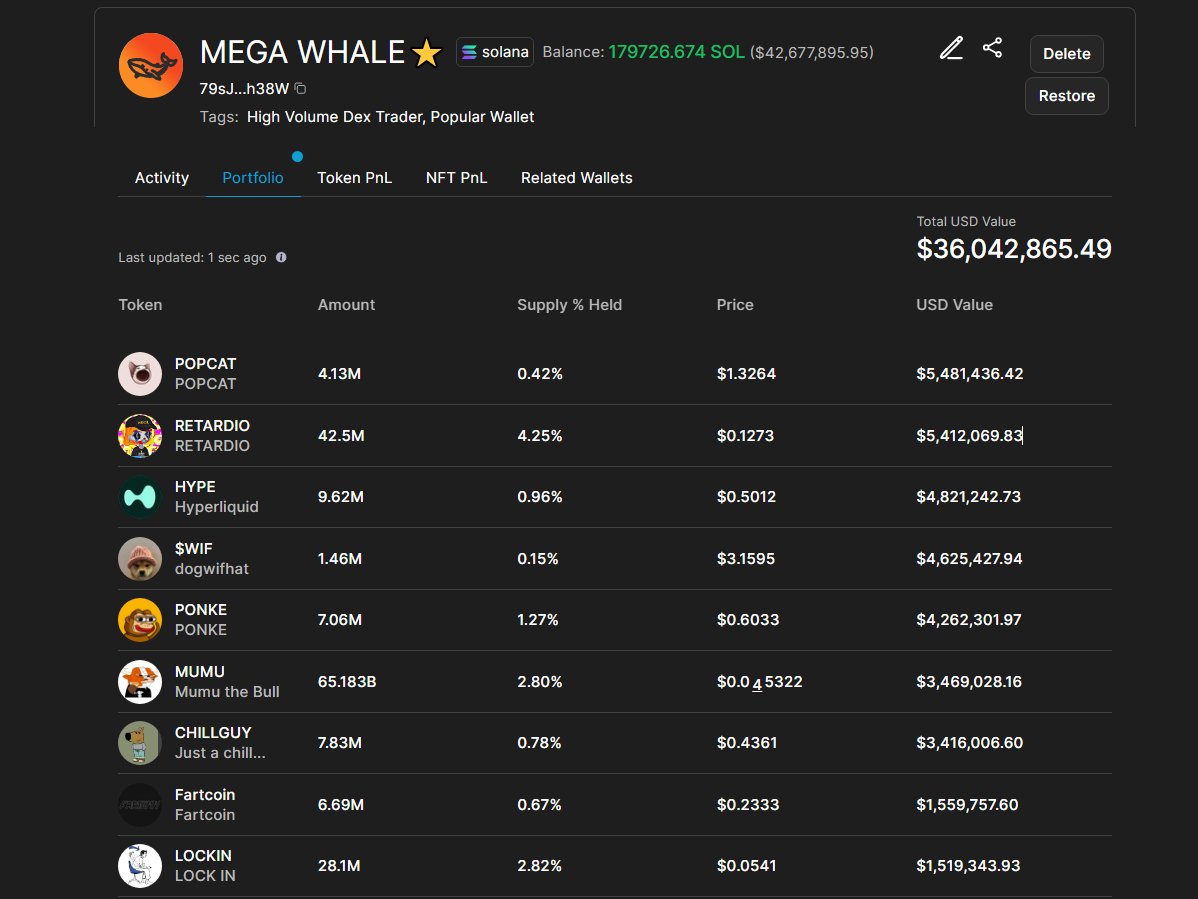Click the POPCAT token icon
1198x899 pixels.
[x=140, y=374]
